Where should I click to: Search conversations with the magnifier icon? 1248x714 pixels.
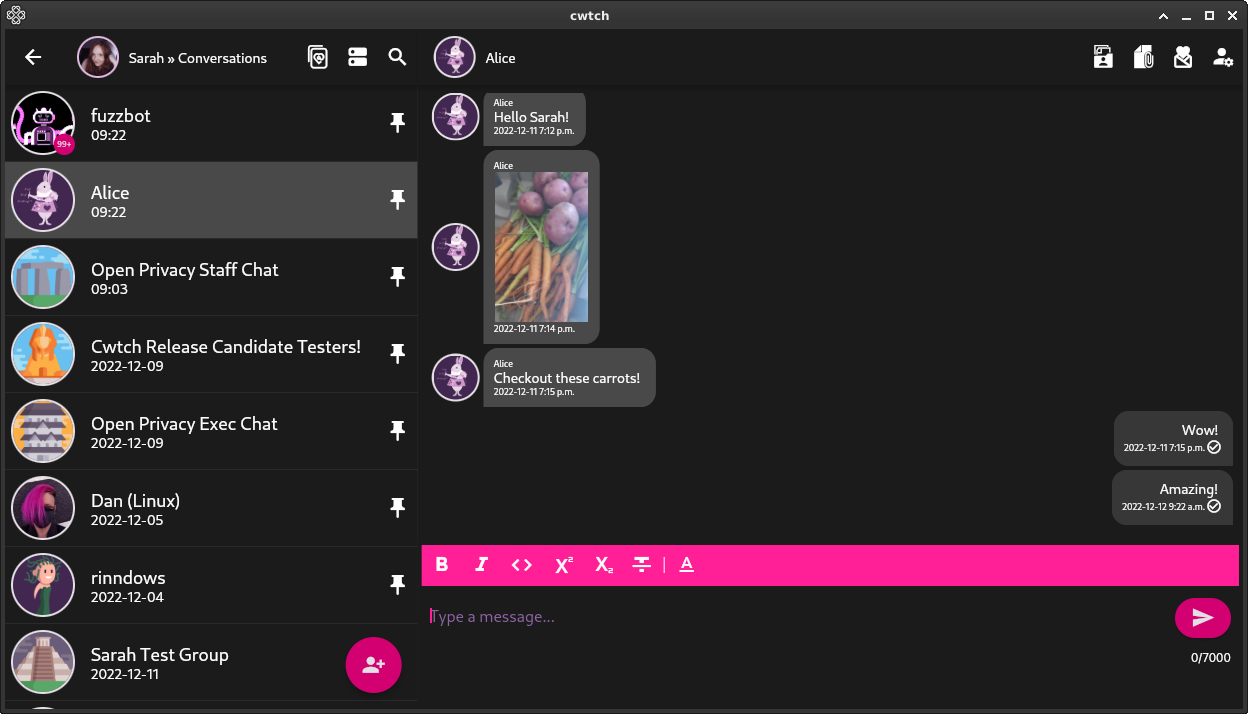[398, 57]
